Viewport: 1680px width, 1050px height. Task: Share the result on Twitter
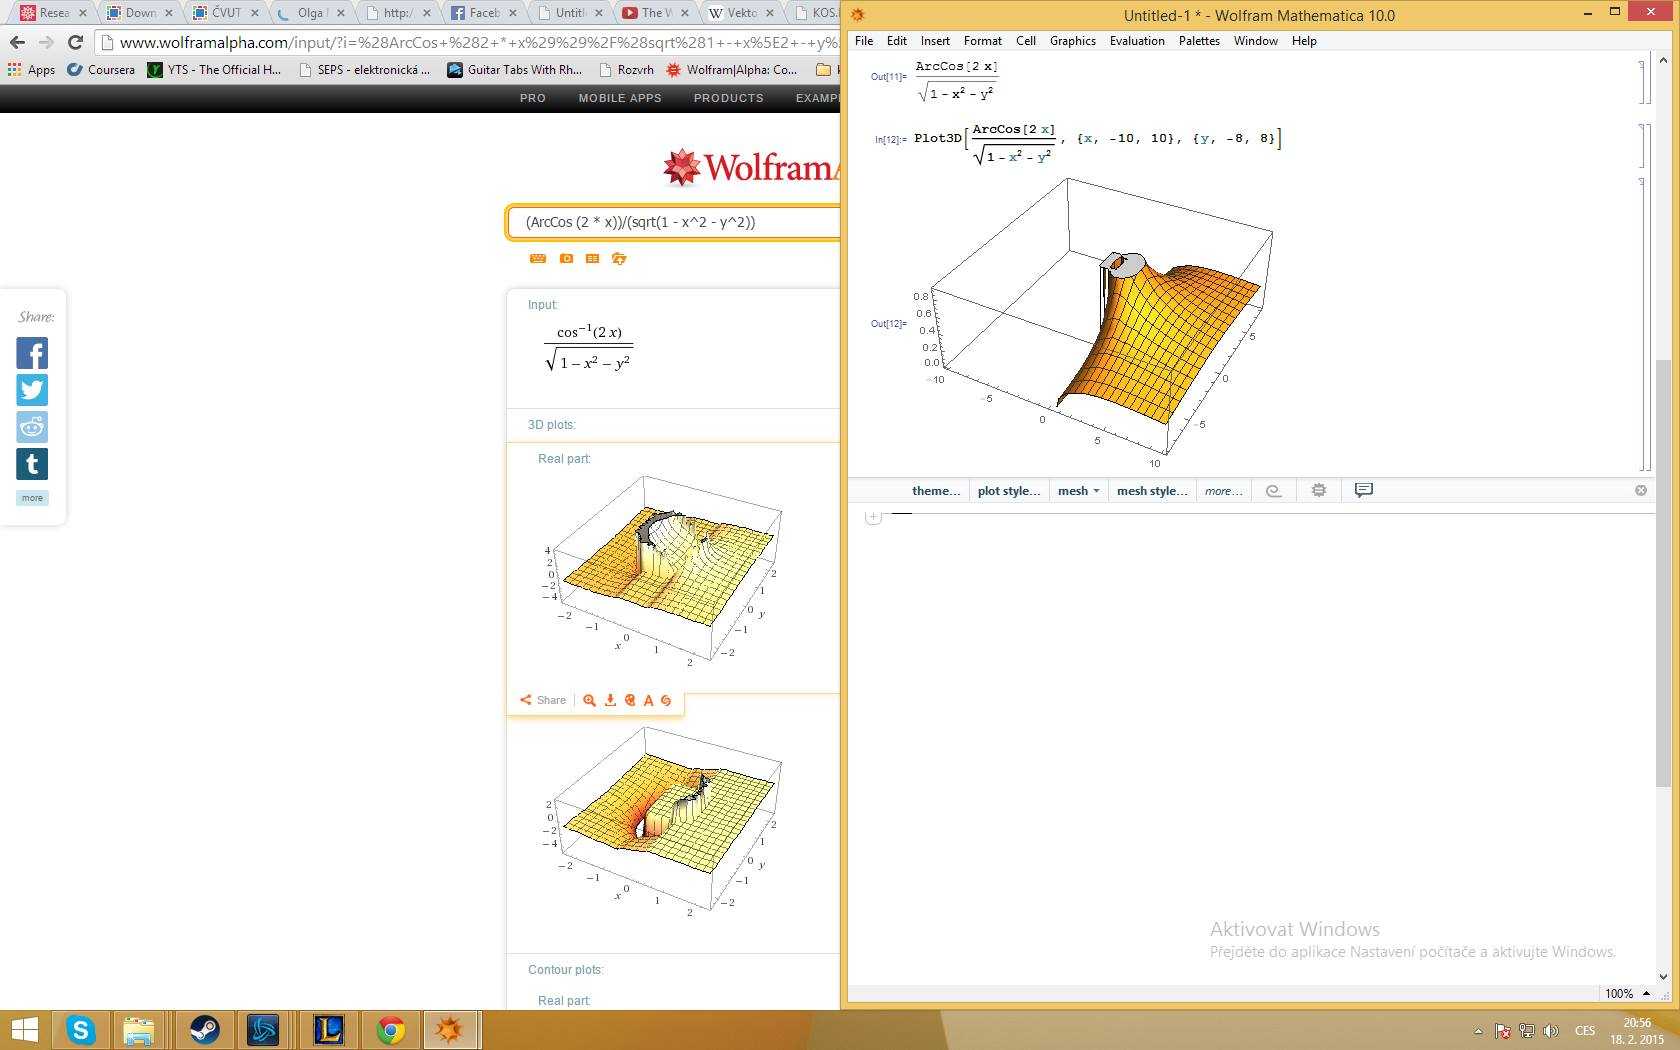[x=32, y=390]
